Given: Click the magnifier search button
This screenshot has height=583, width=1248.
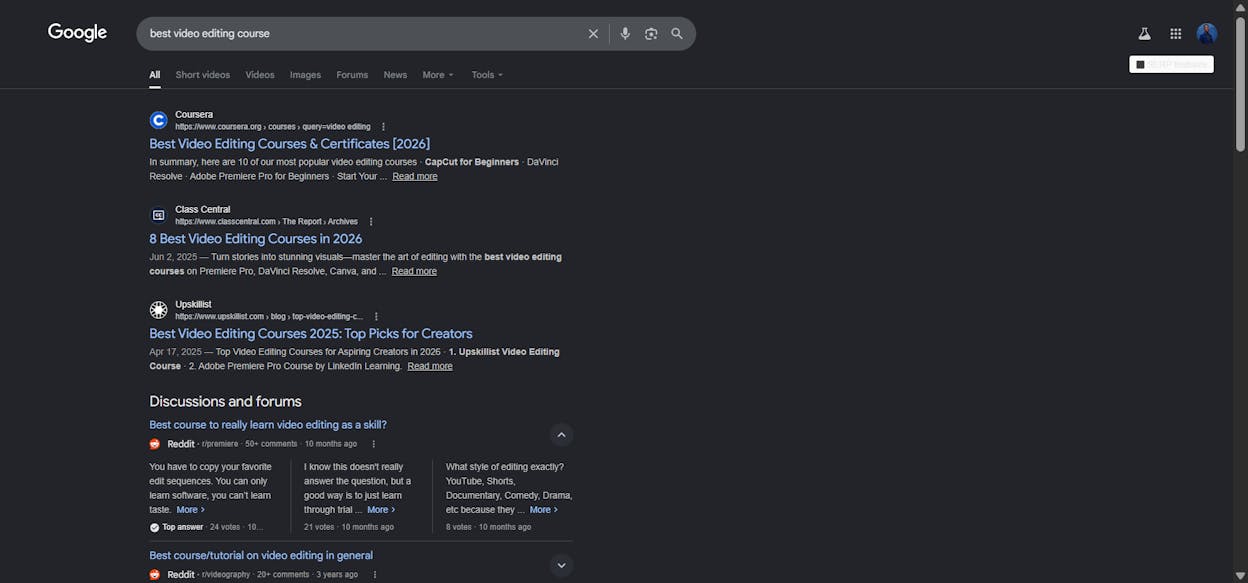Looking at the screenshot, I should [677, 34].
